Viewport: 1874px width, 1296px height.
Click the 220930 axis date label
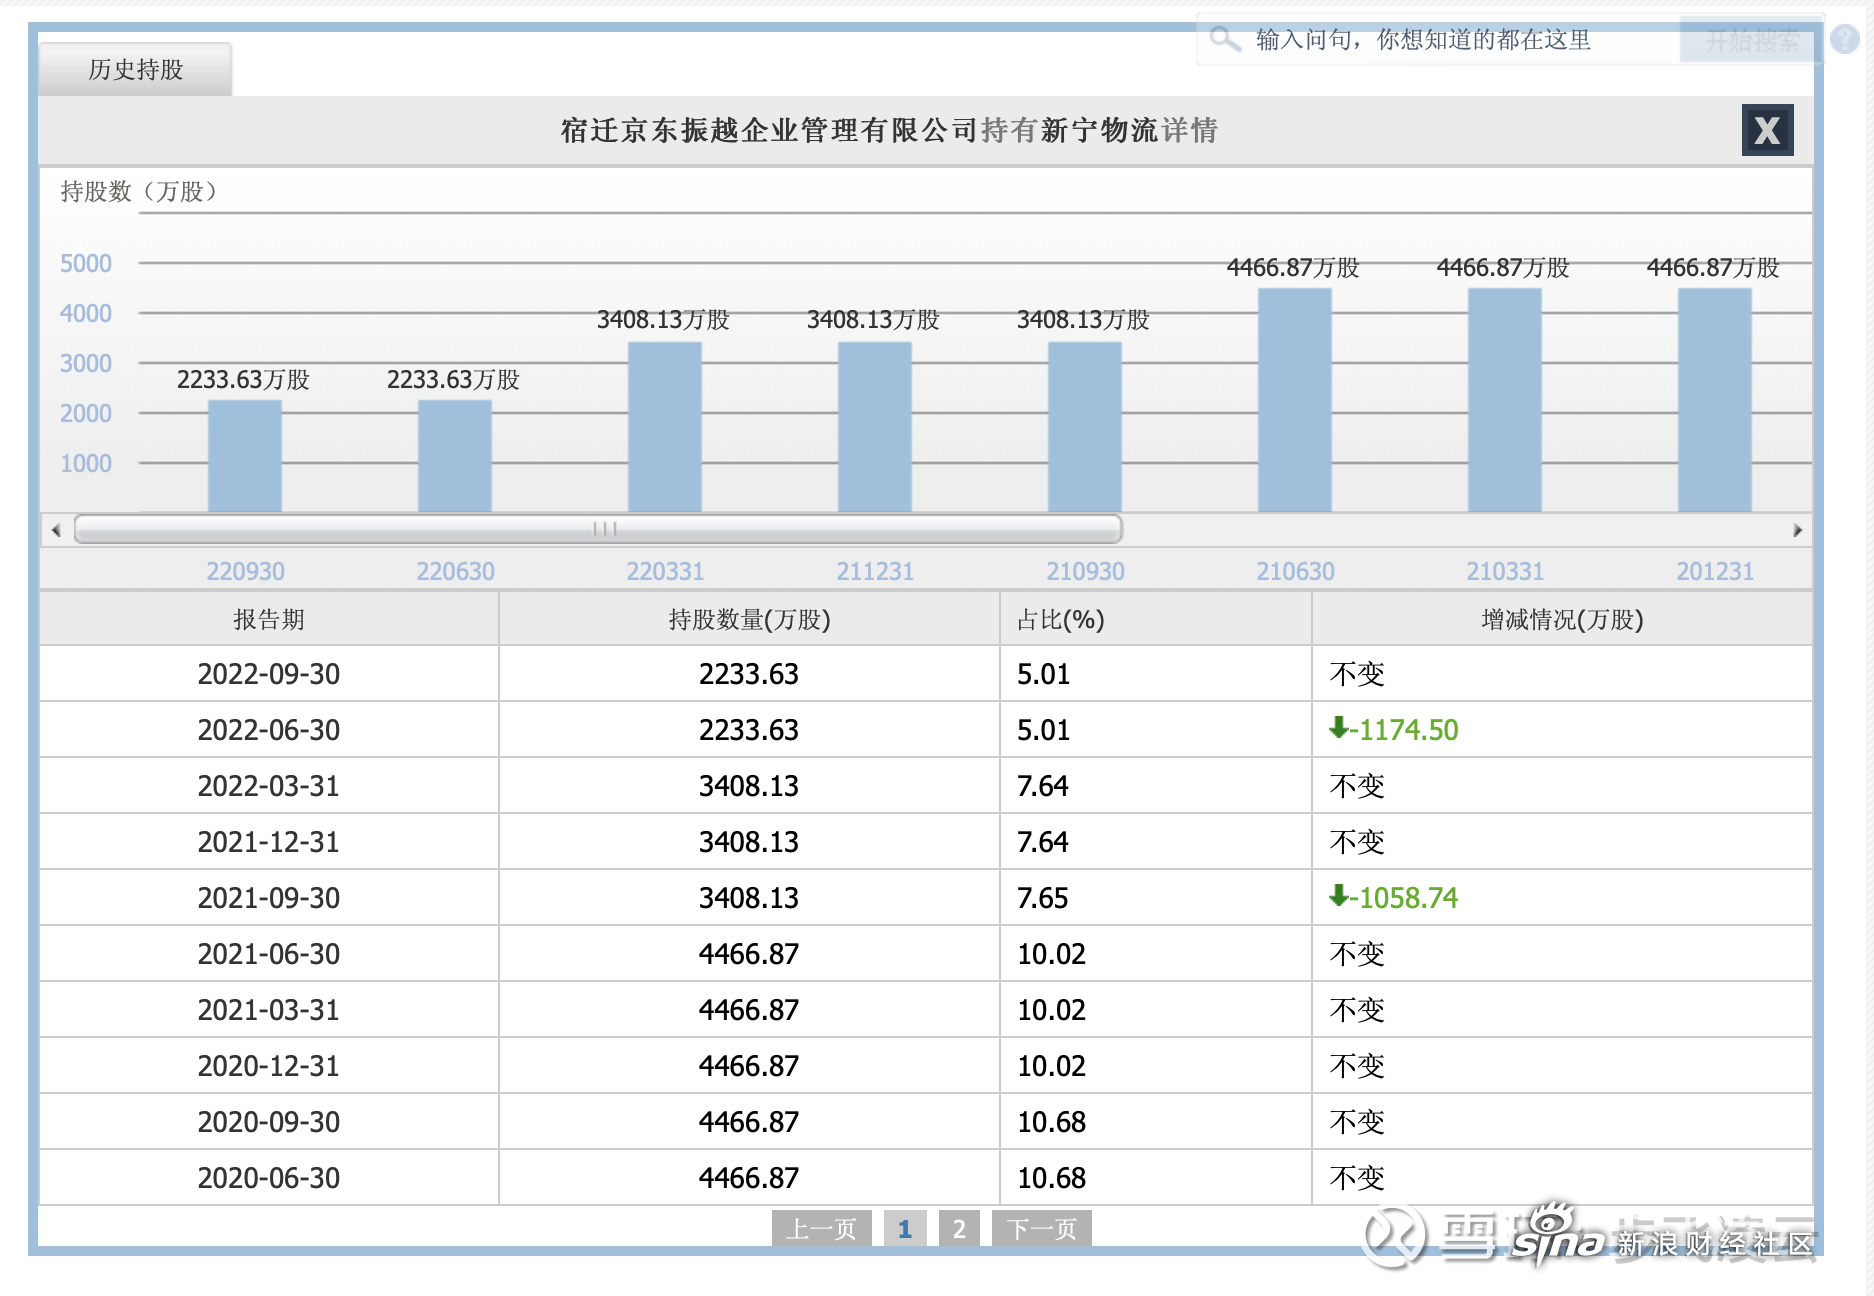click(x=245, y=571)
